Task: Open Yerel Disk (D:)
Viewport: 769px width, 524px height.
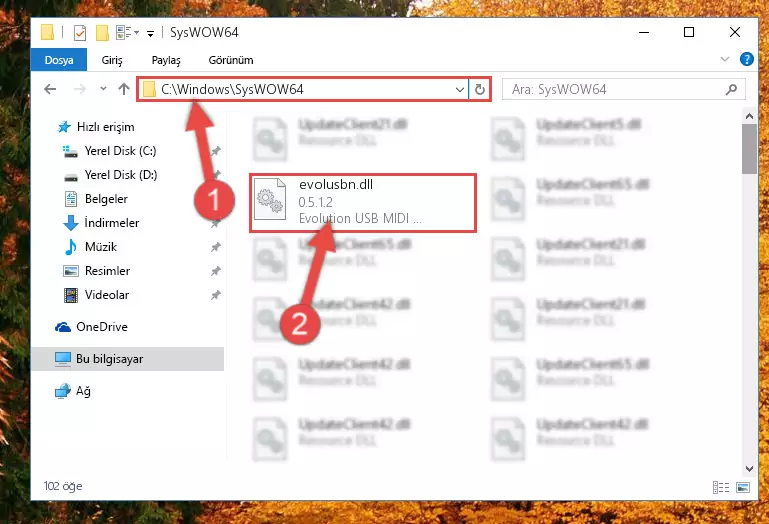Action: point(110,175)
